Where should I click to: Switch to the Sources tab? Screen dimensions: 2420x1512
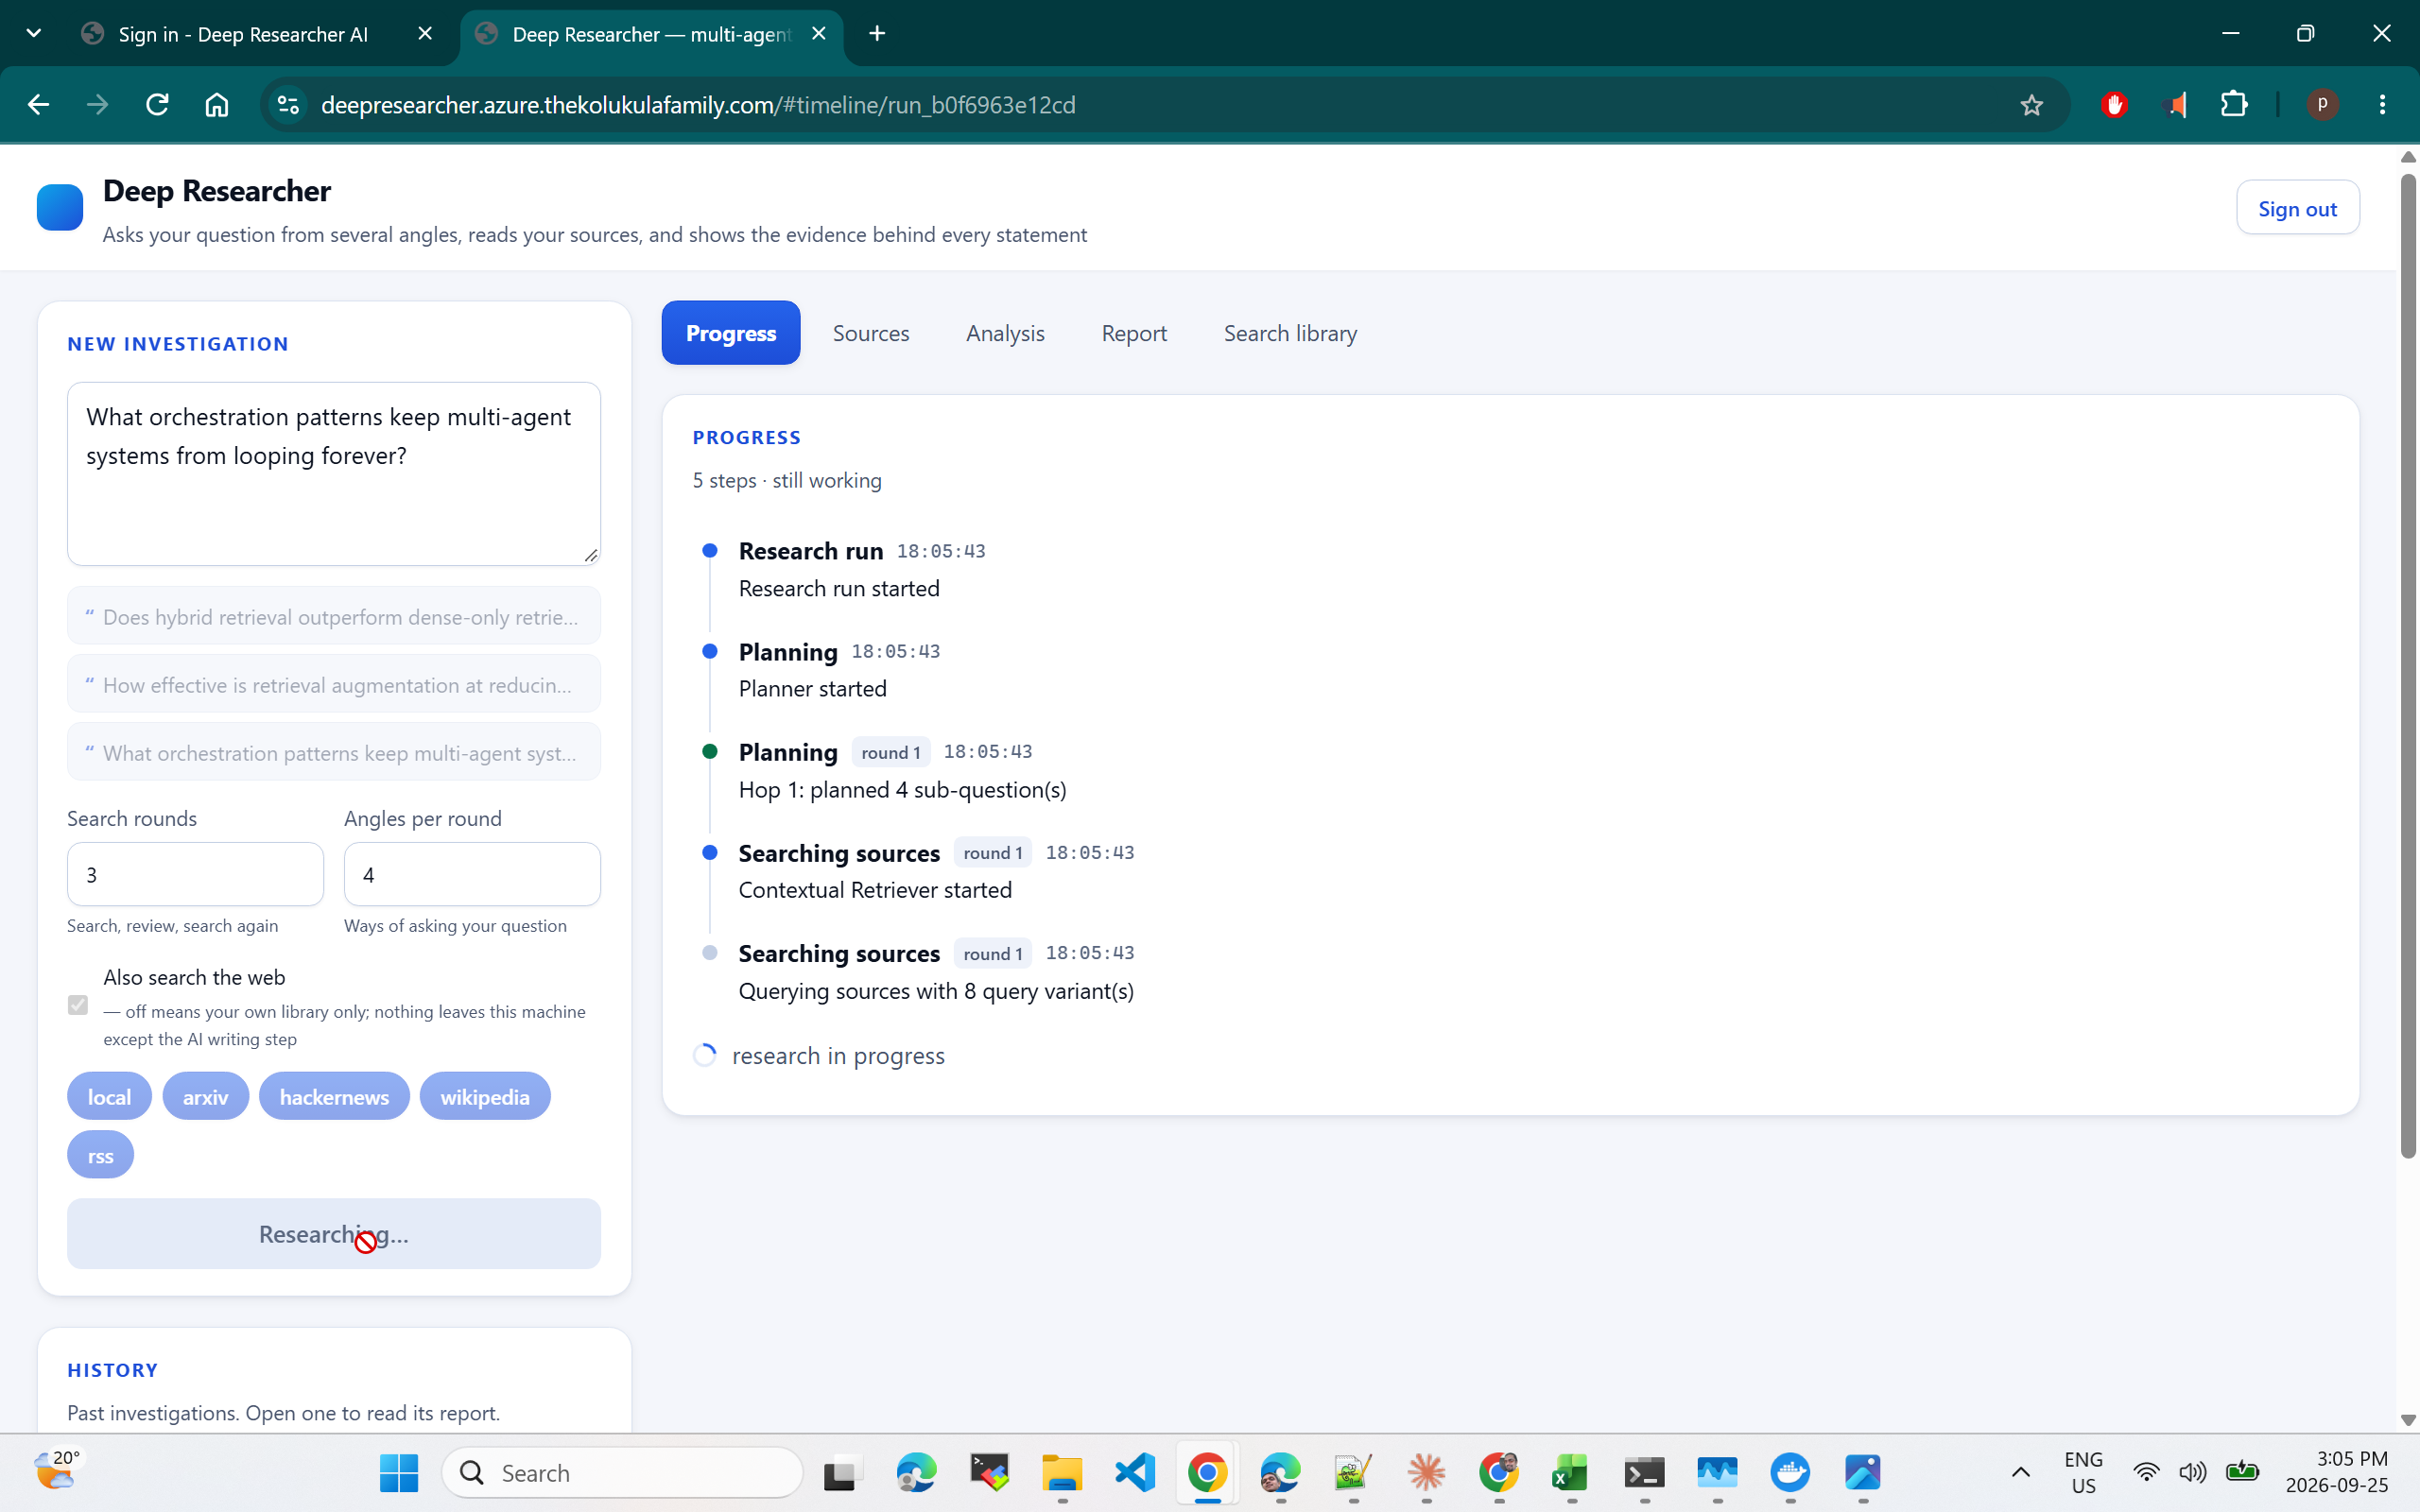(871, 333)
